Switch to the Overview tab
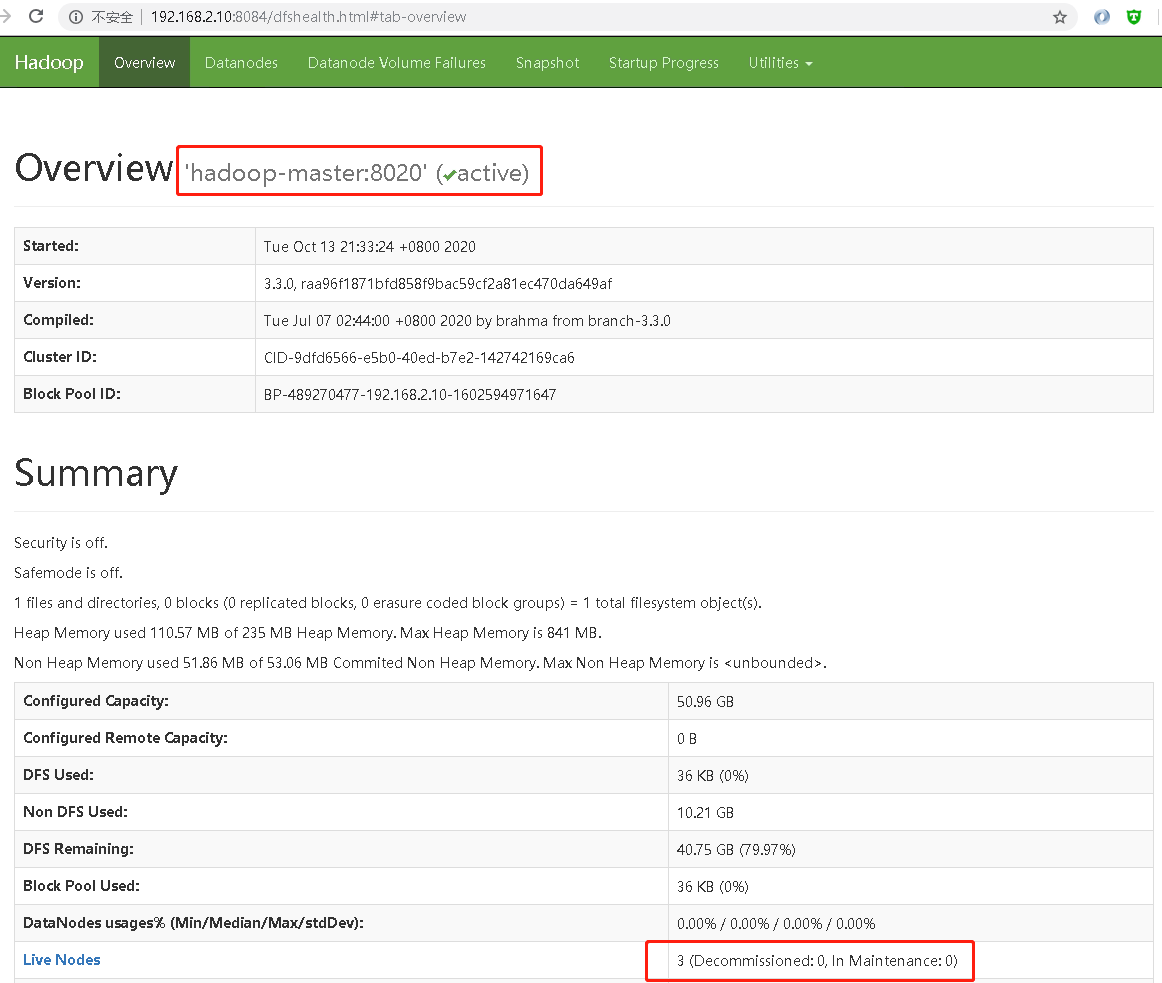This screenshot has height=983, width=1162. [145, 62]
